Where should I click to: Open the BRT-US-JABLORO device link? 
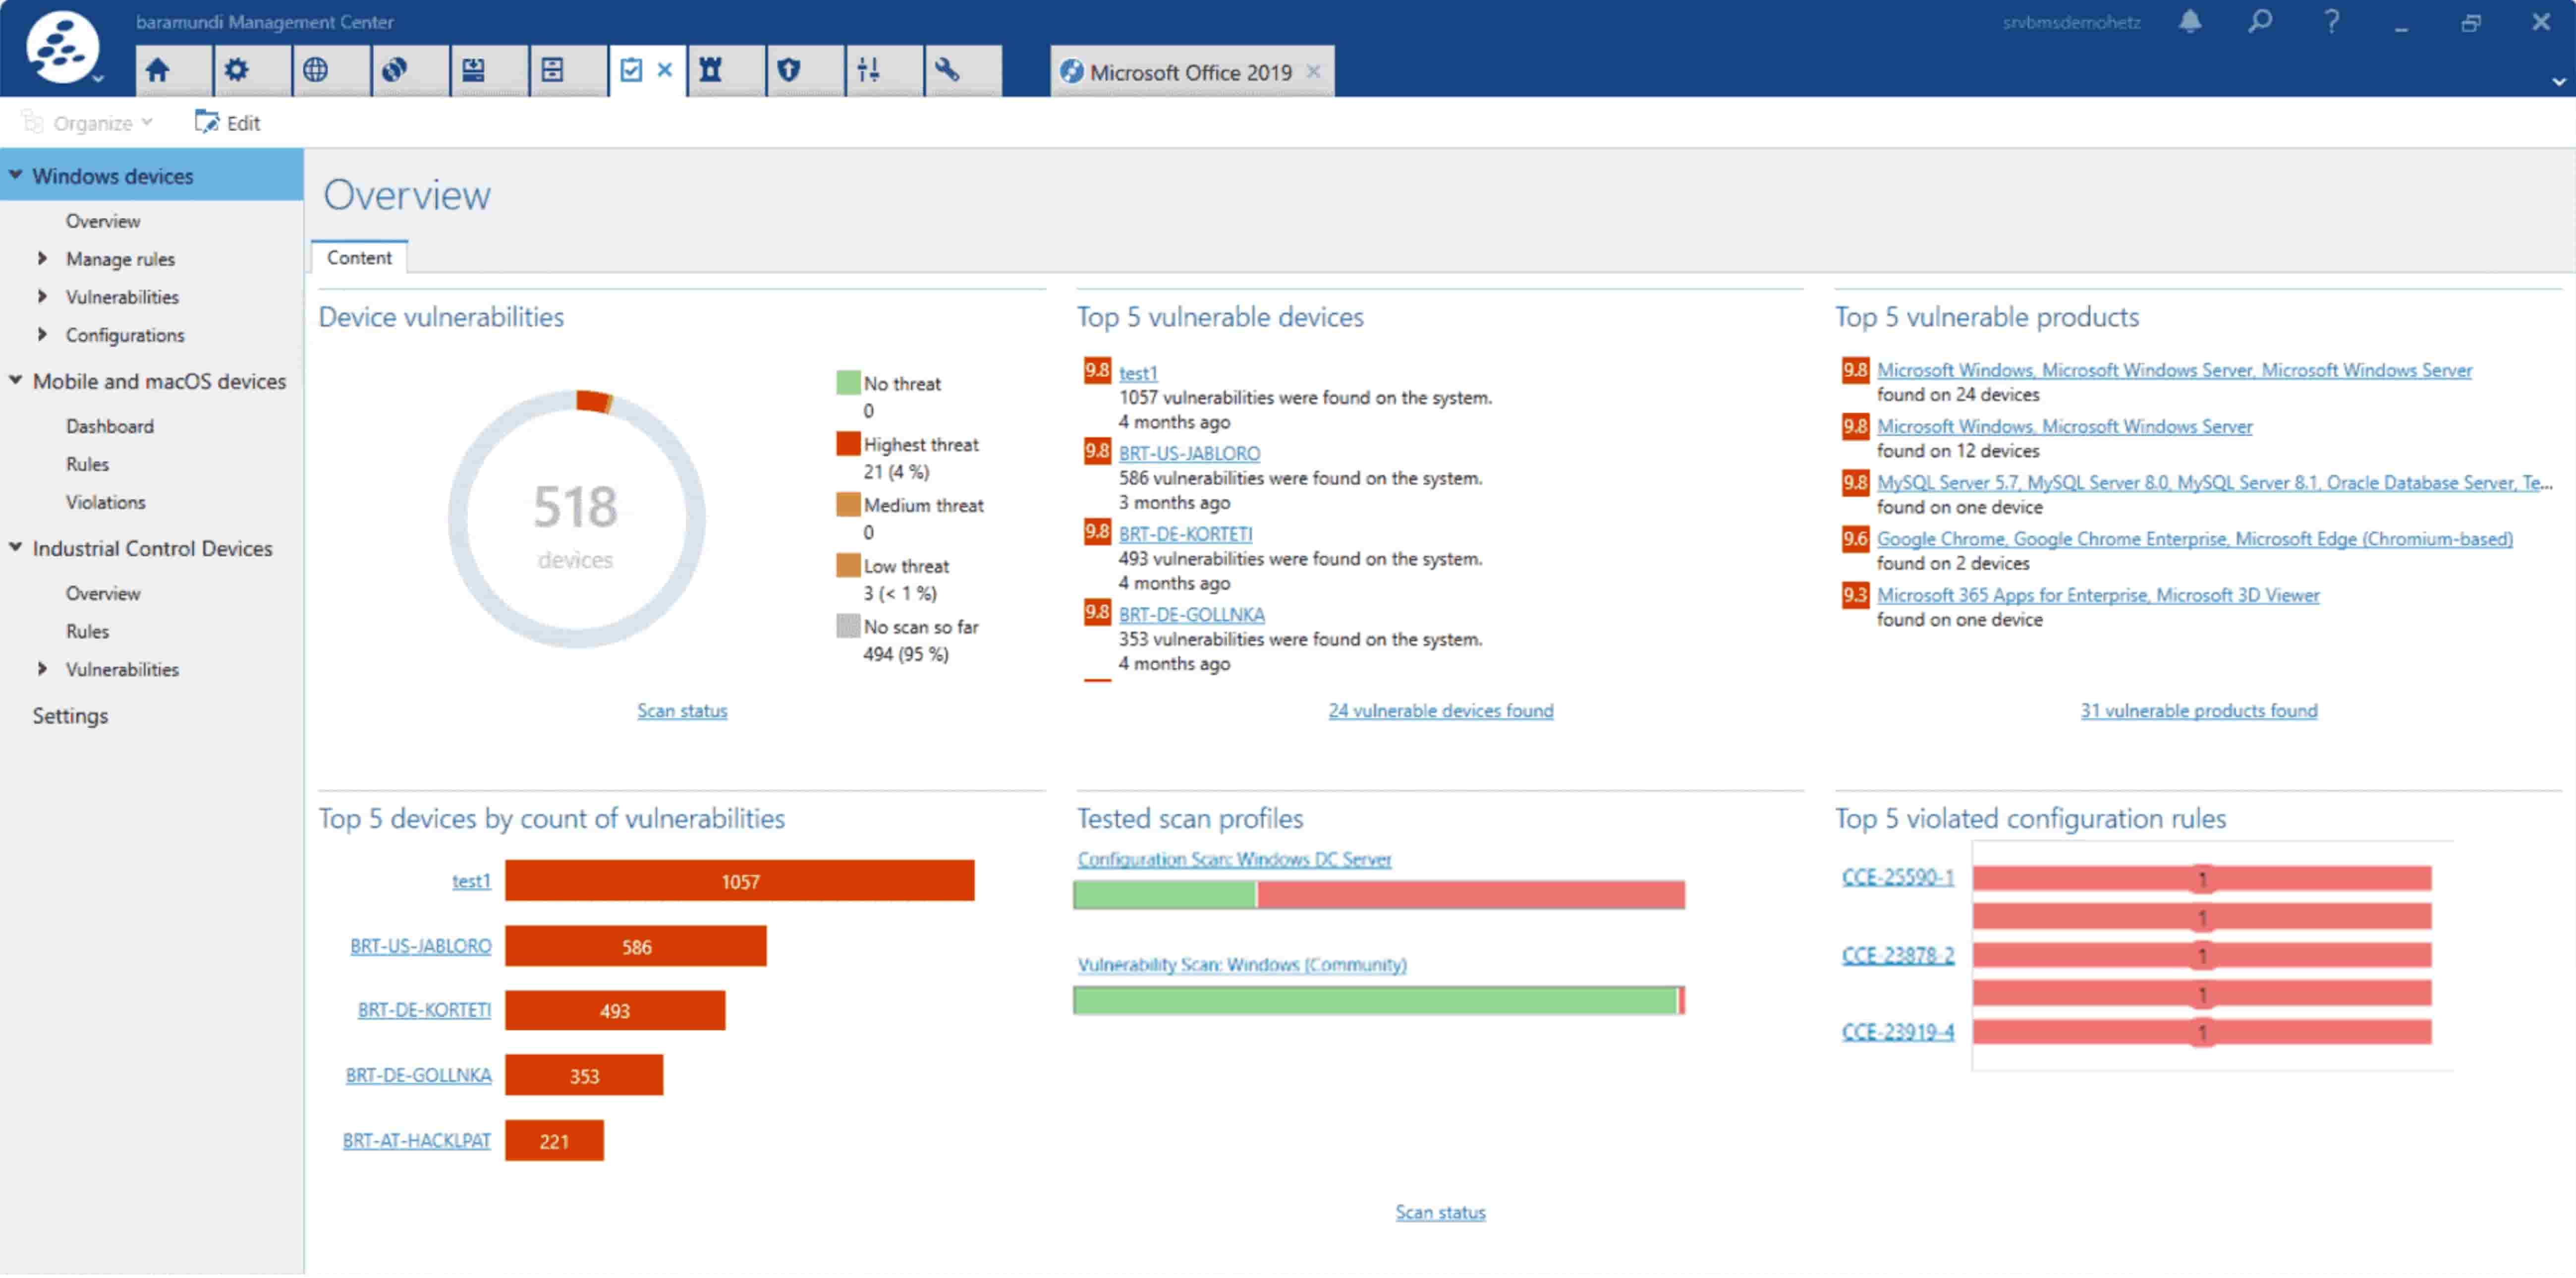tap(1189, 453)
